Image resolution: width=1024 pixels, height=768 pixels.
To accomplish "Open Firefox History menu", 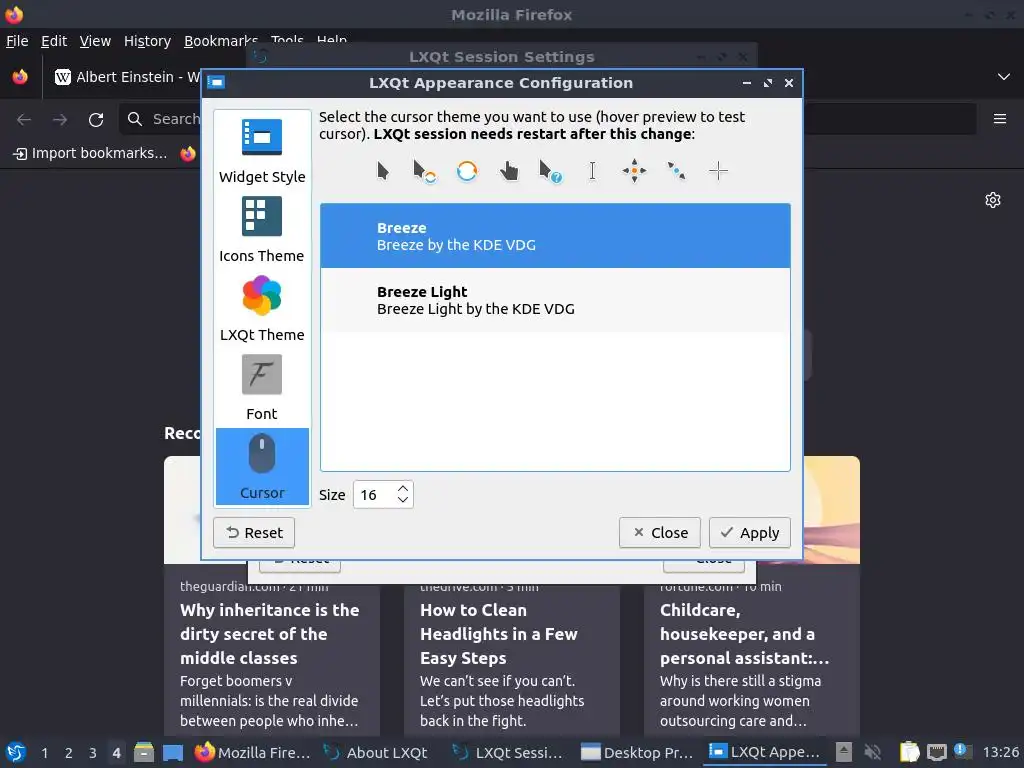I will [148, 41].
